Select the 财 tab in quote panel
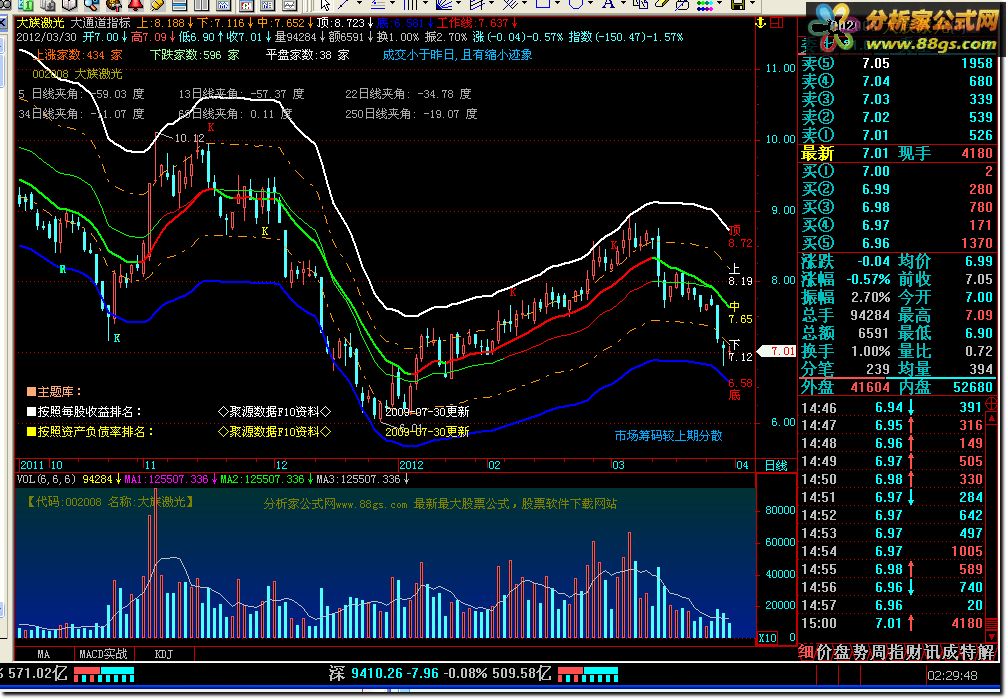Screen dimensions: 1008x699 (914, 652)
